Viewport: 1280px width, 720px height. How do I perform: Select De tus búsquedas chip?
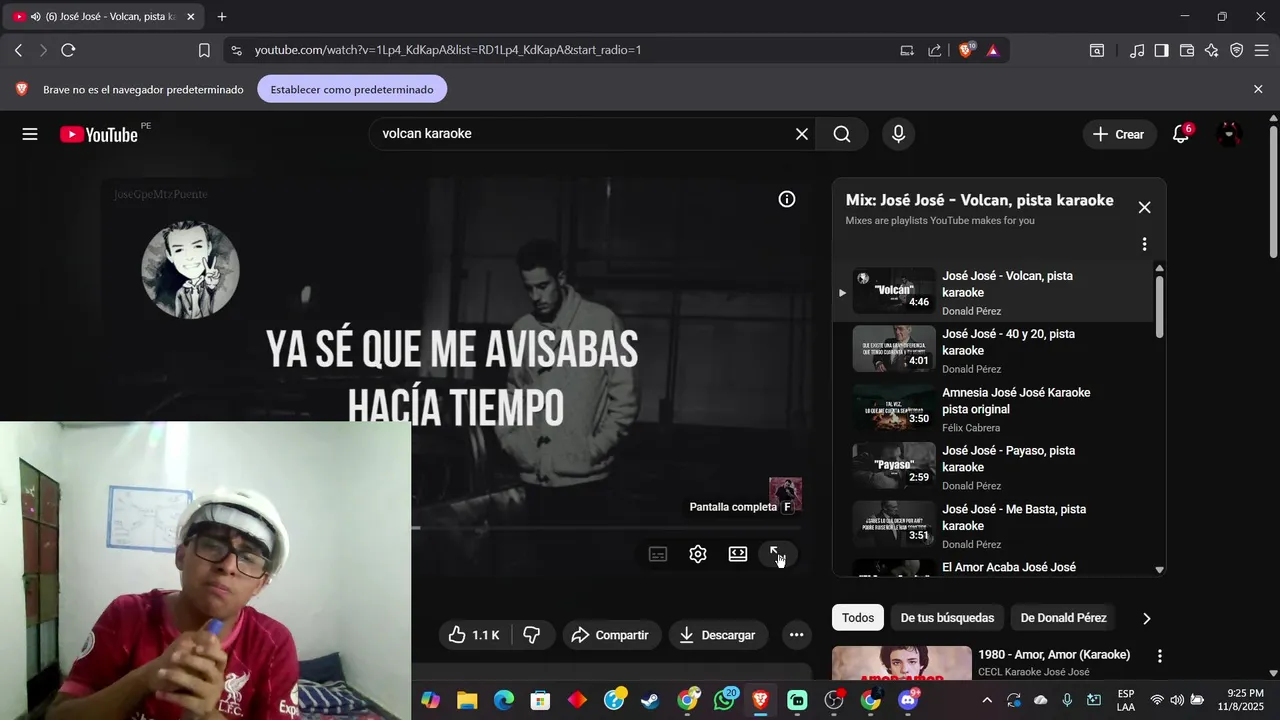click(x=947, y=618)
